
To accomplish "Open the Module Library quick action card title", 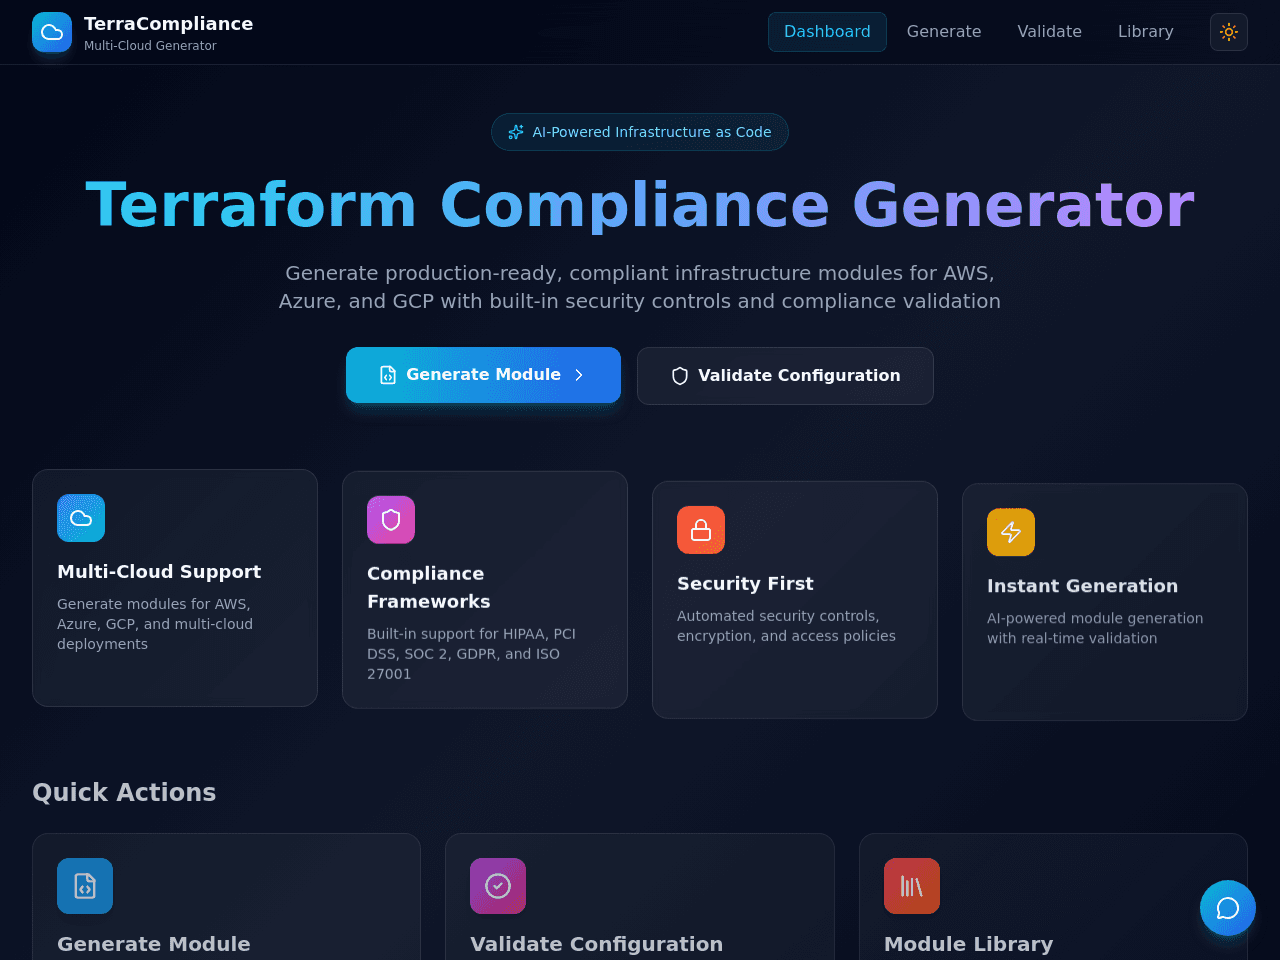I will [968, 944].
